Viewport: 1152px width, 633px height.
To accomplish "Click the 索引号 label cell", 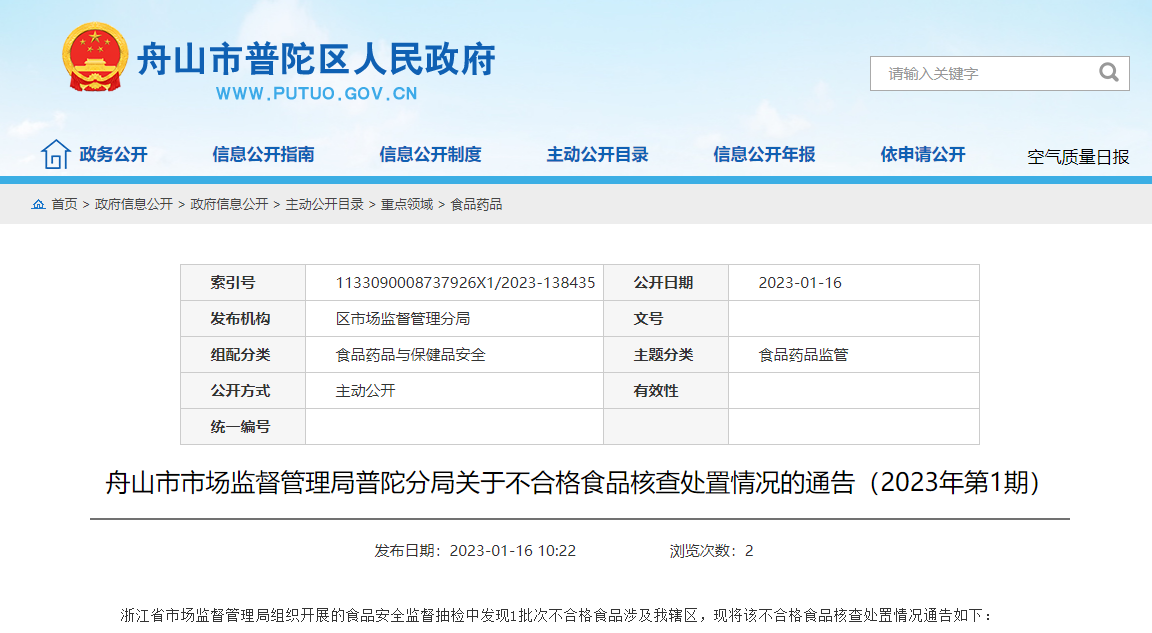I will pos(243,283).
